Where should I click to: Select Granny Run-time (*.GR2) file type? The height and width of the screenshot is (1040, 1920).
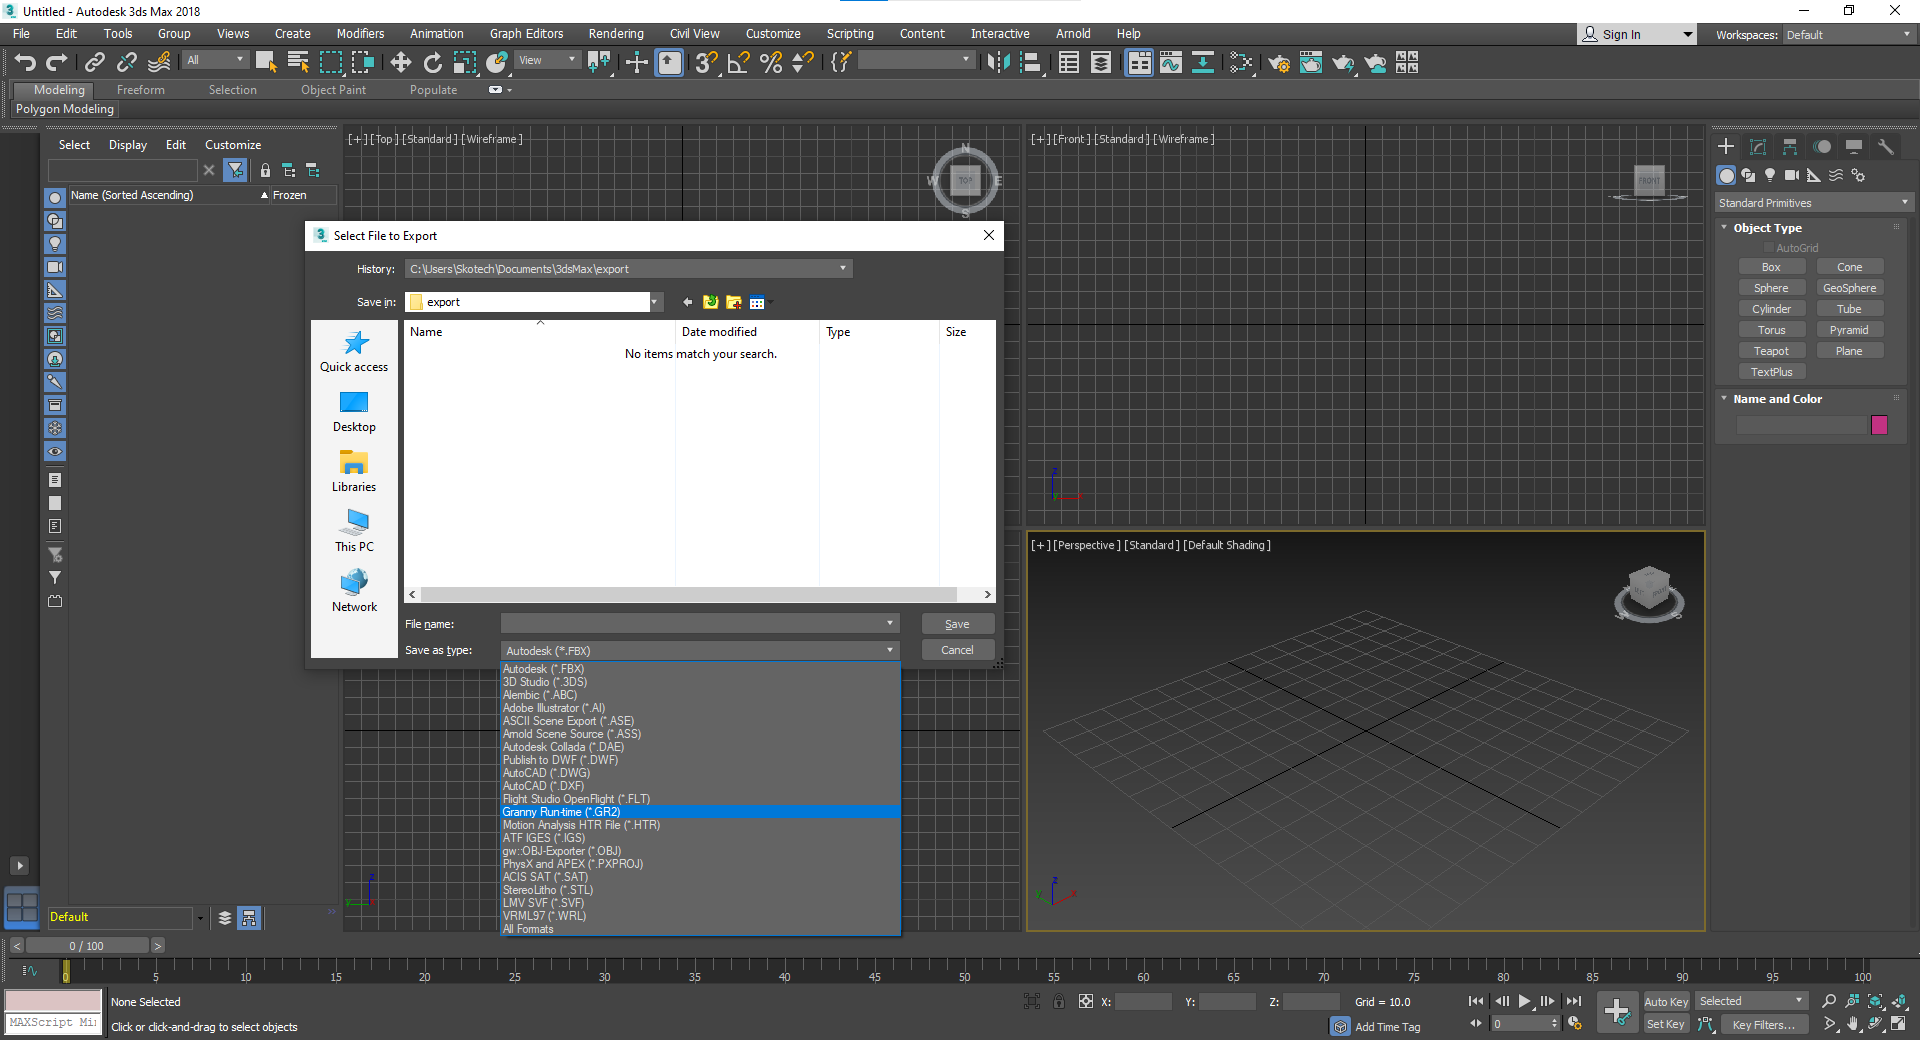(x=700, y=812)
